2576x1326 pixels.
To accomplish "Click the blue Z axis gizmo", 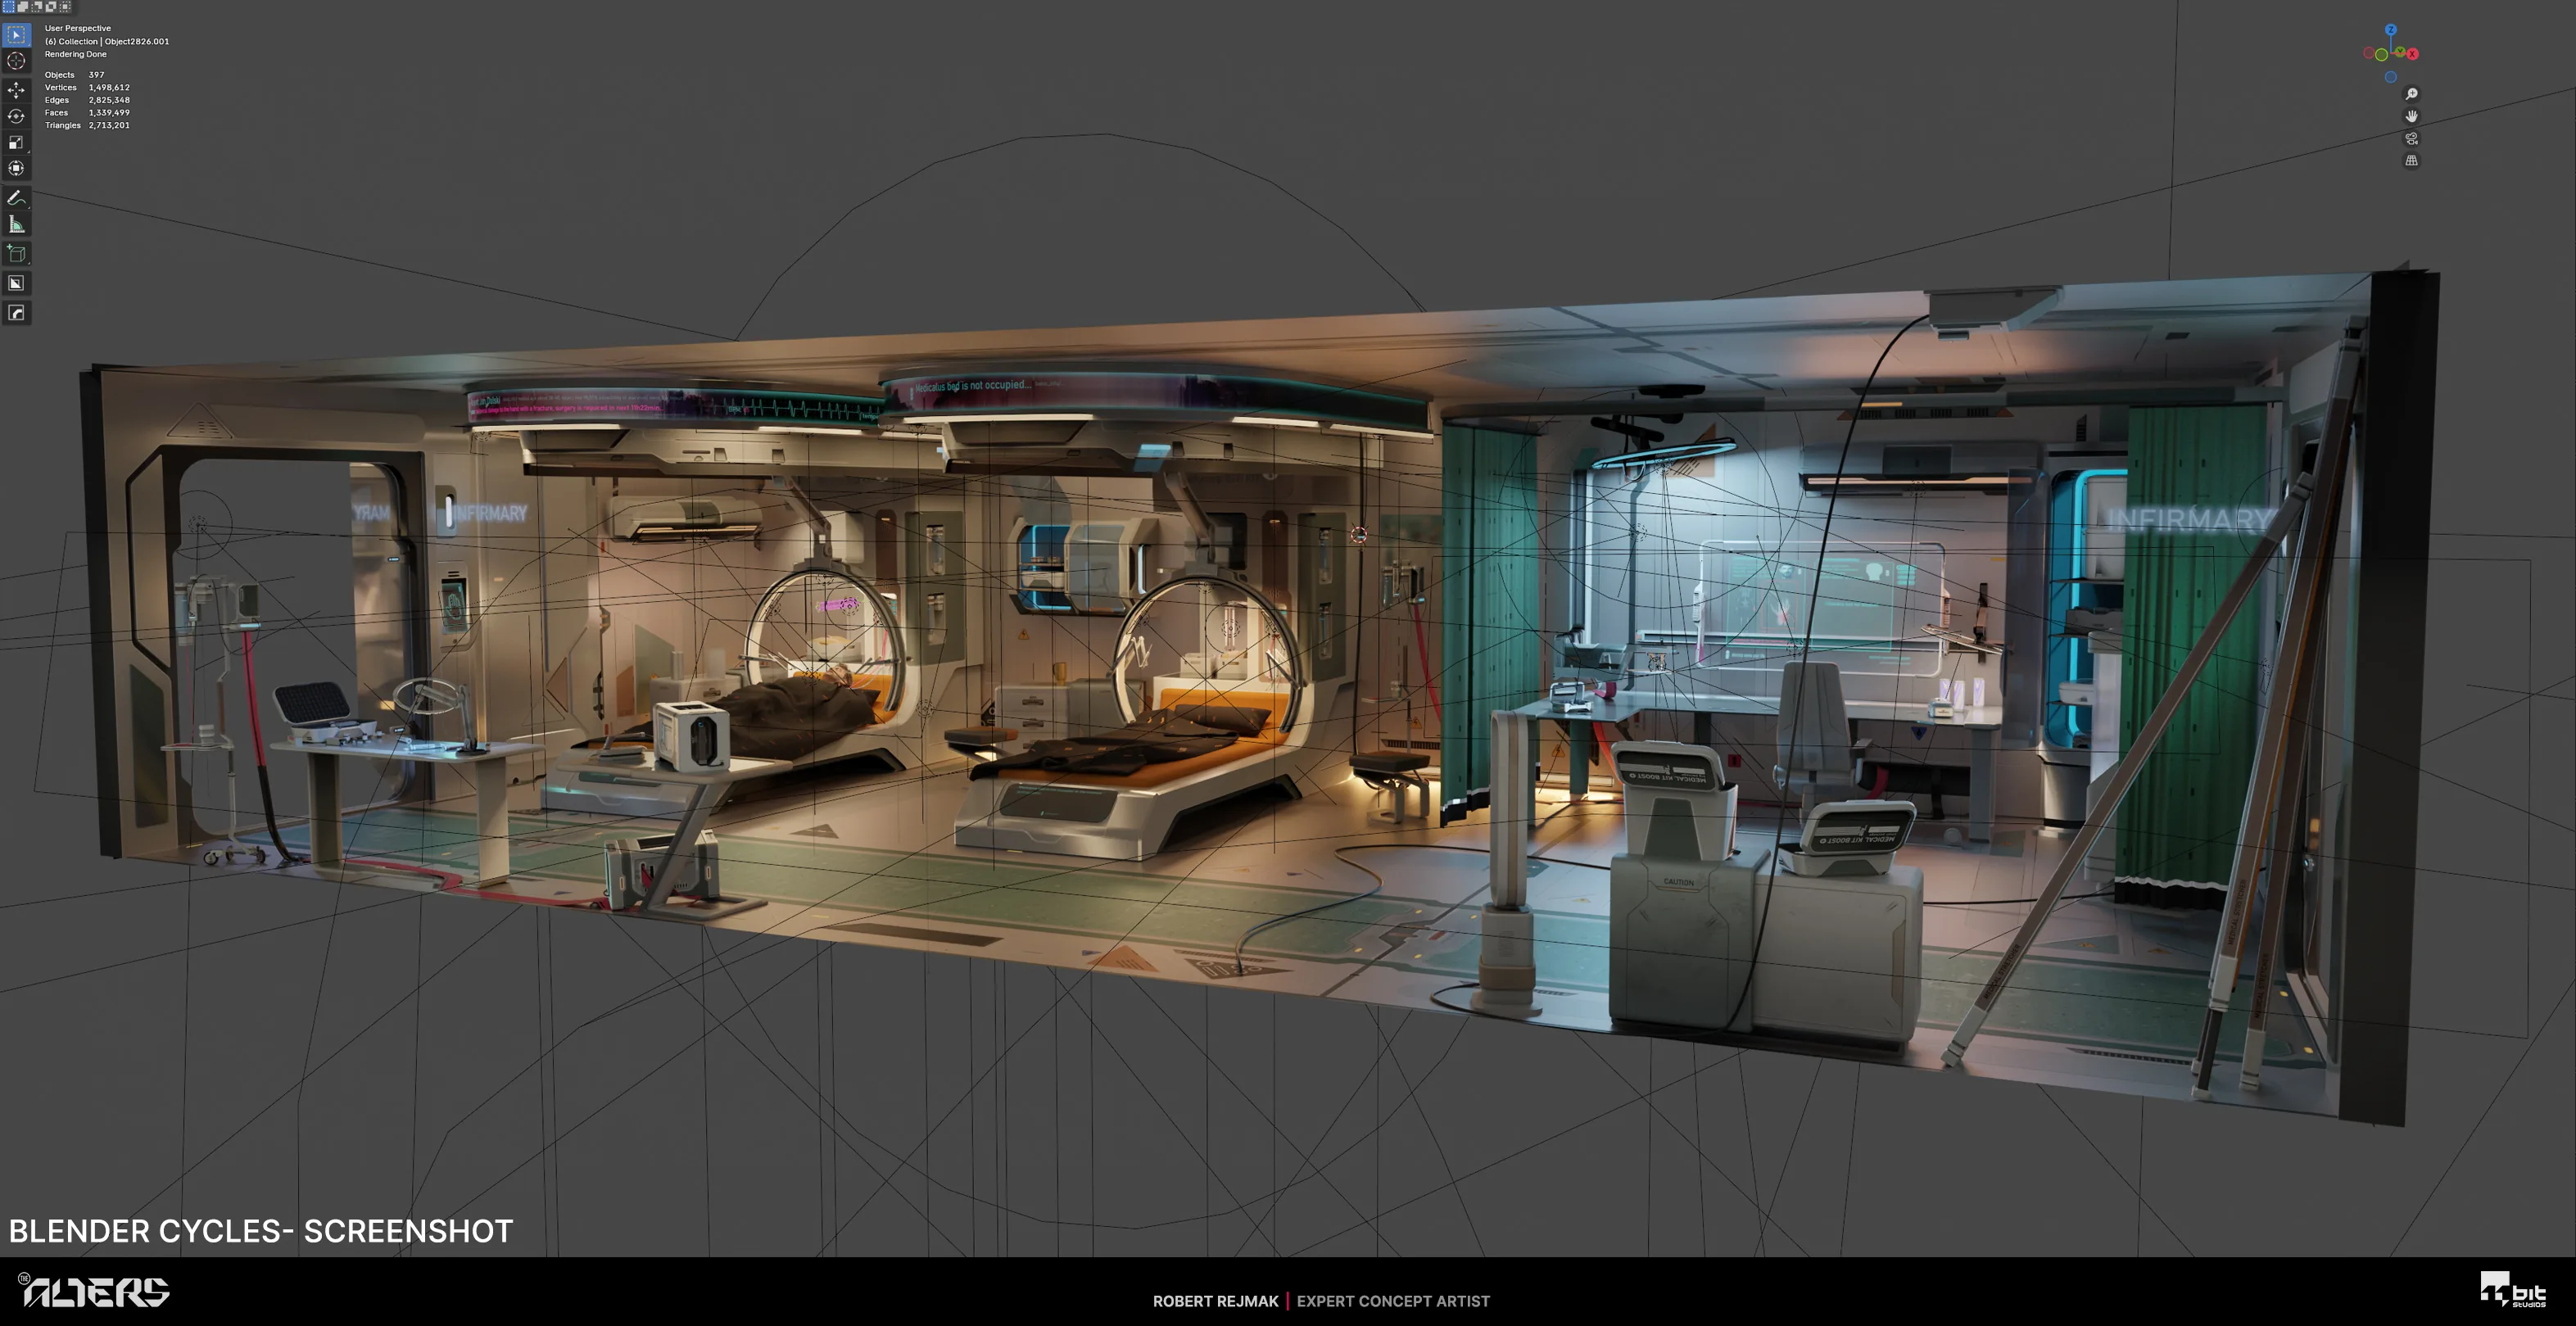I will click(2390, 30).
